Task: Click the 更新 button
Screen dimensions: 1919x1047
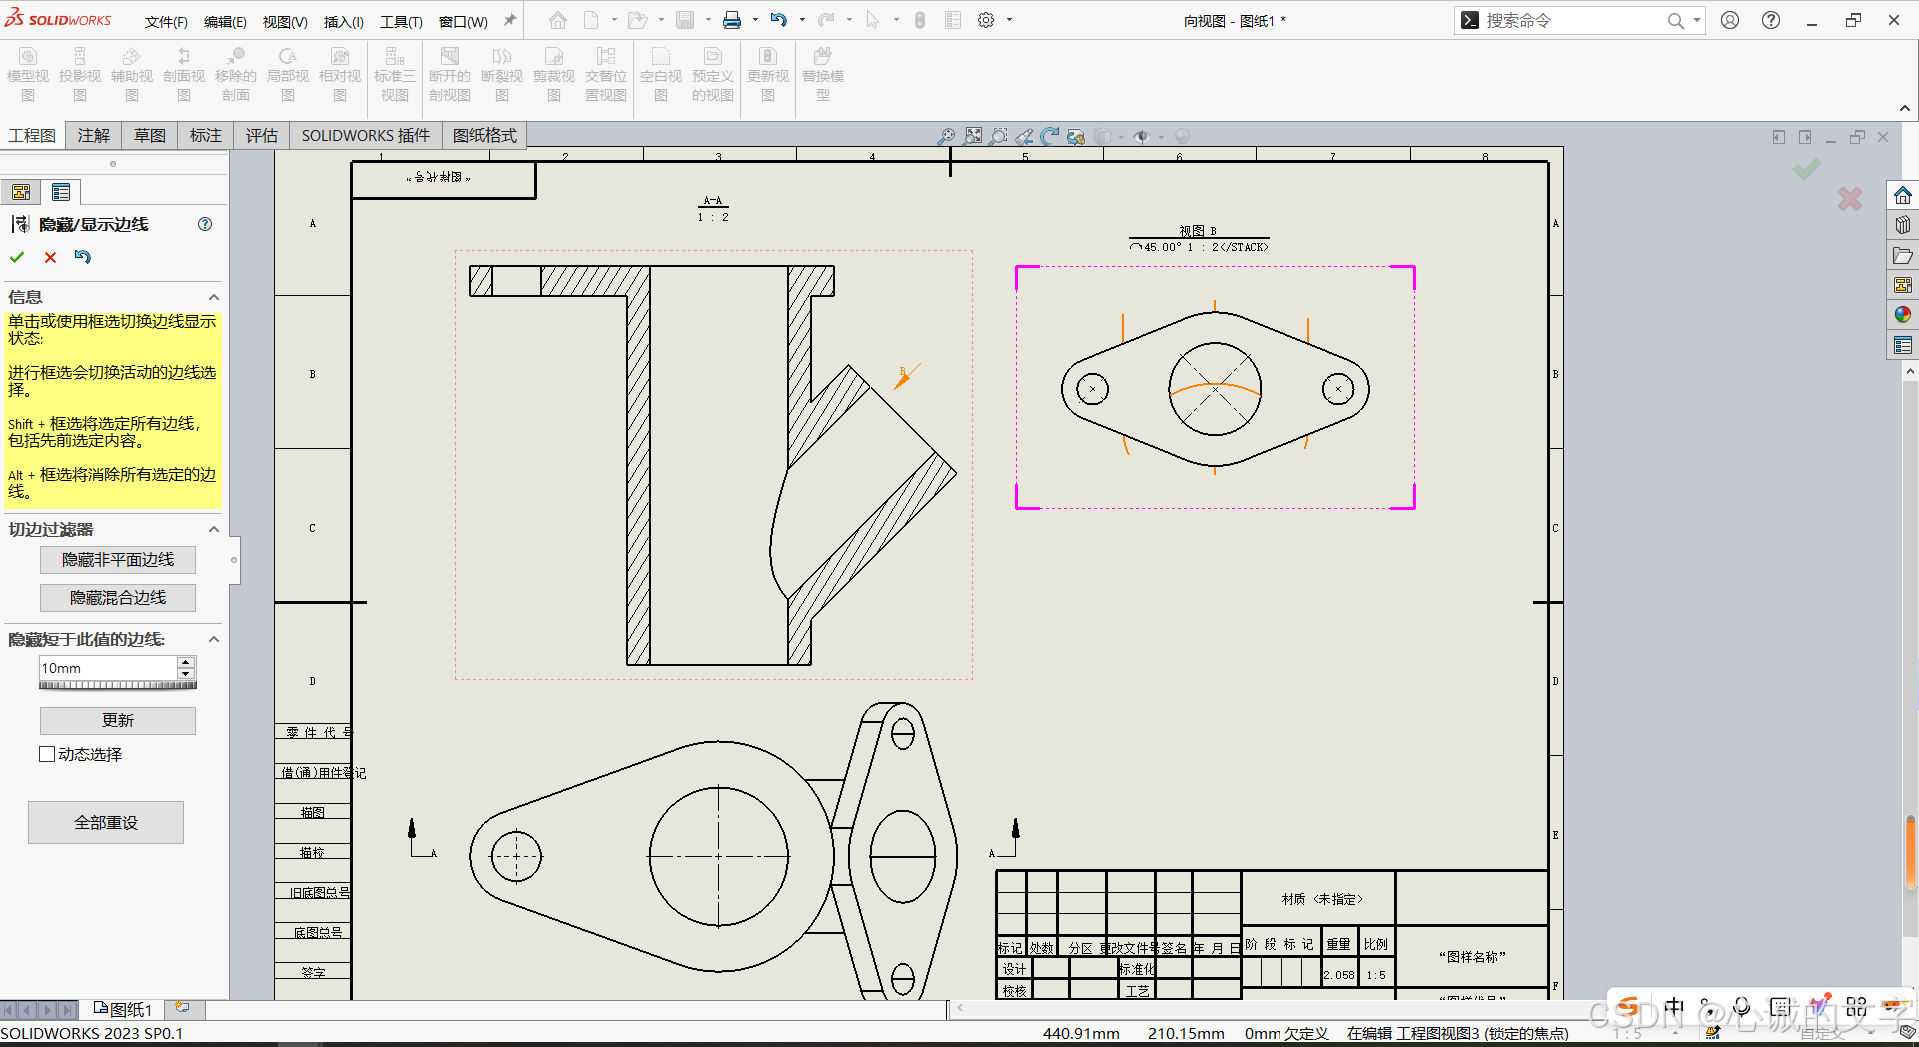Action: [x=118, y=721]
